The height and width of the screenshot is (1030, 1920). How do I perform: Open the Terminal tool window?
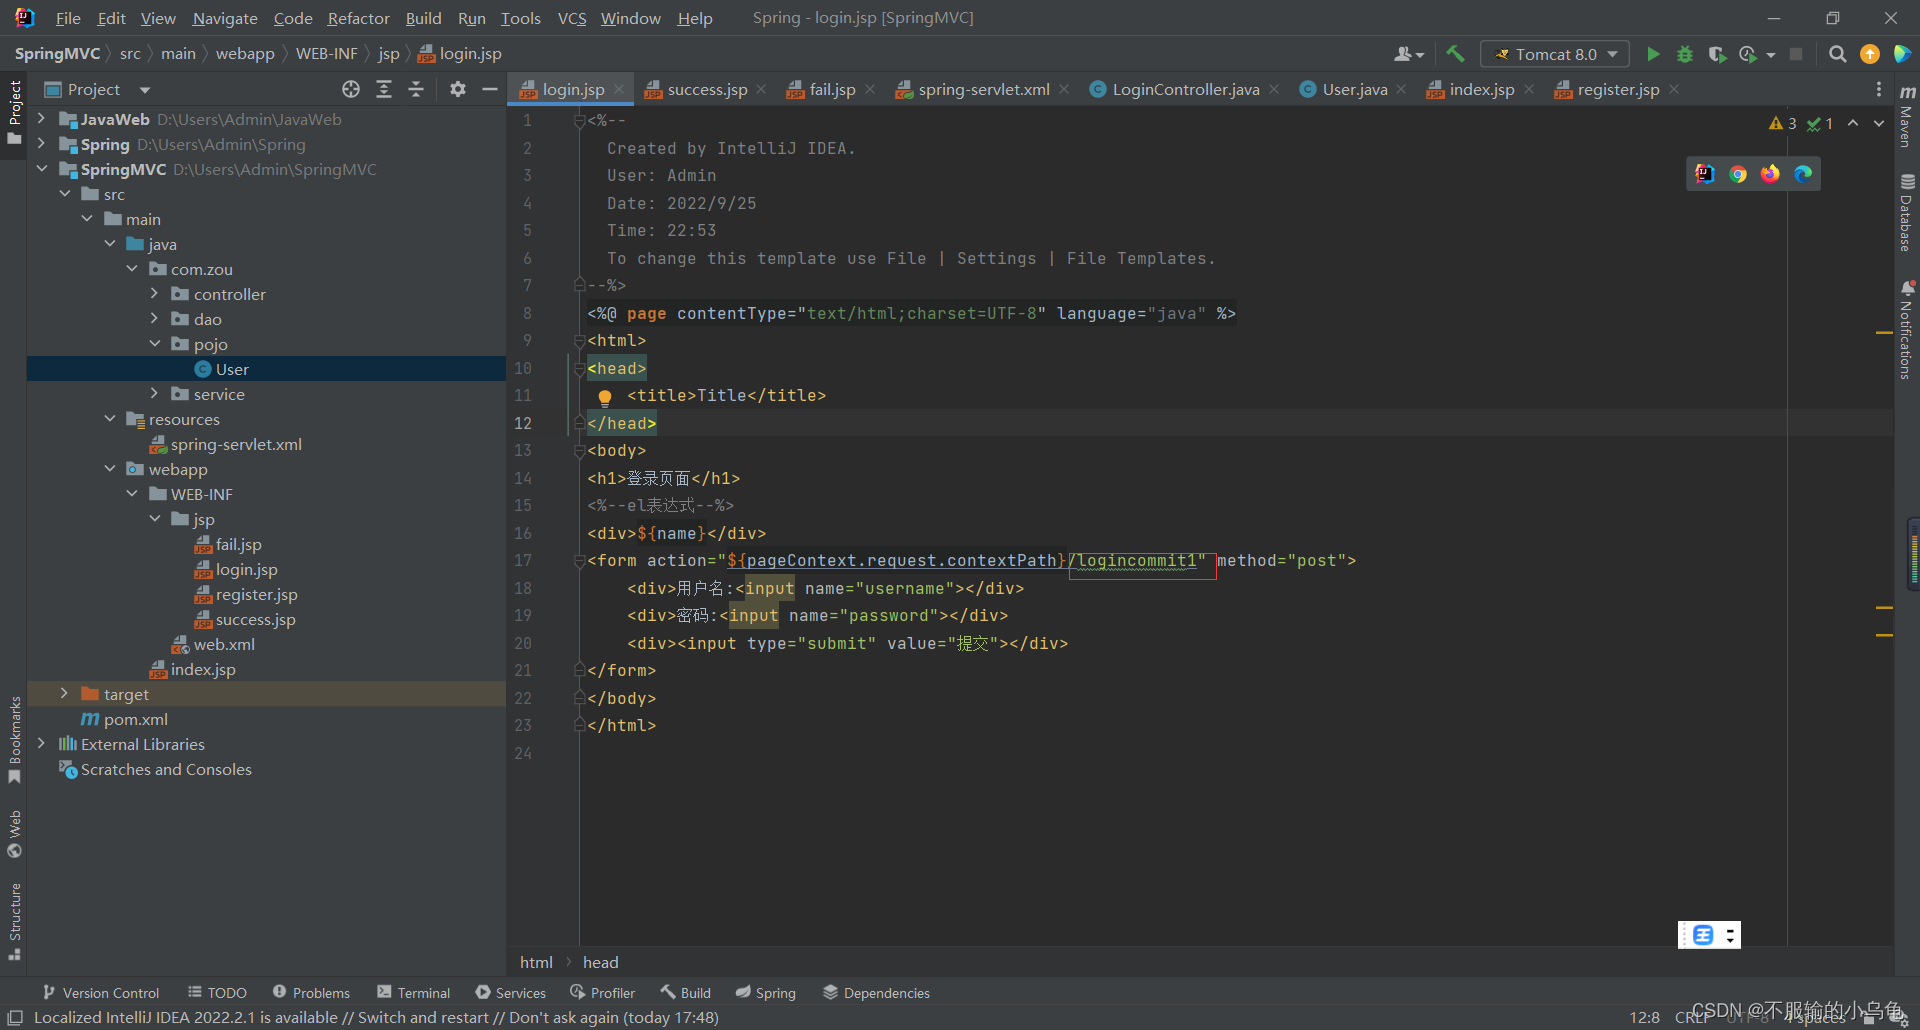[414, 993]
